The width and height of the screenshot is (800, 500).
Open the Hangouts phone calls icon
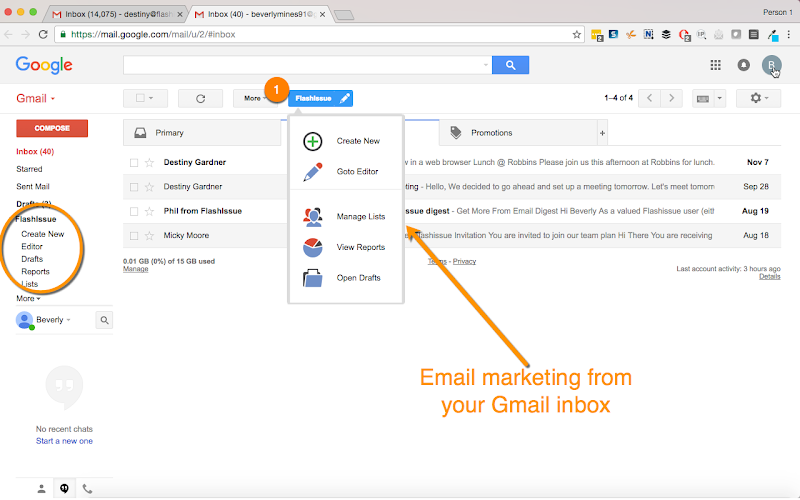pos(87,489)
